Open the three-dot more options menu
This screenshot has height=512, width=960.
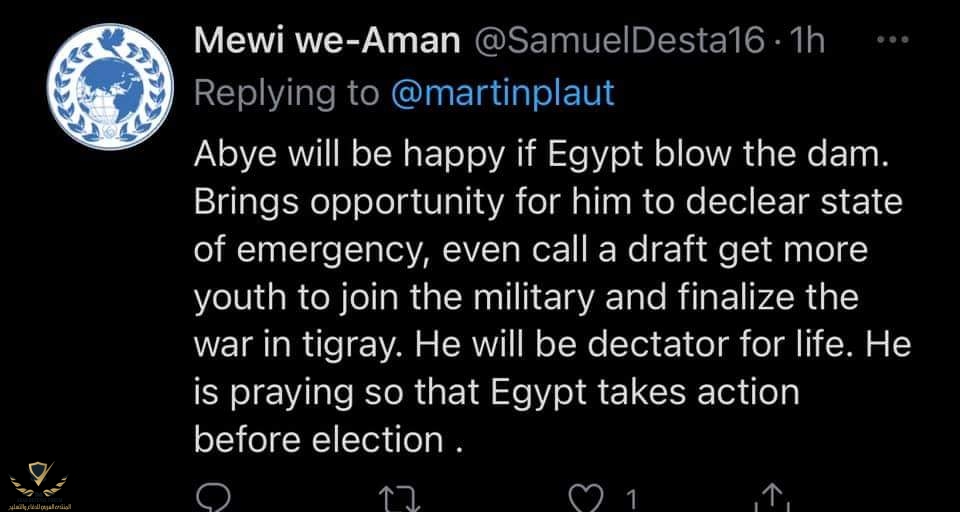coord(891,41)
